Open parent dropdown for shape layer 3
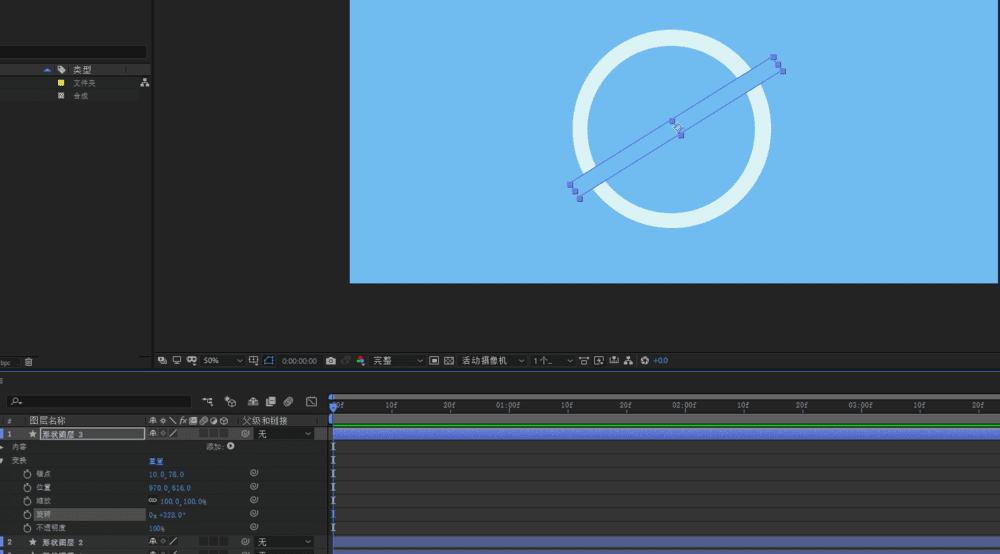The height and width of the screenshot is (554, 1000). click(284, 434)
